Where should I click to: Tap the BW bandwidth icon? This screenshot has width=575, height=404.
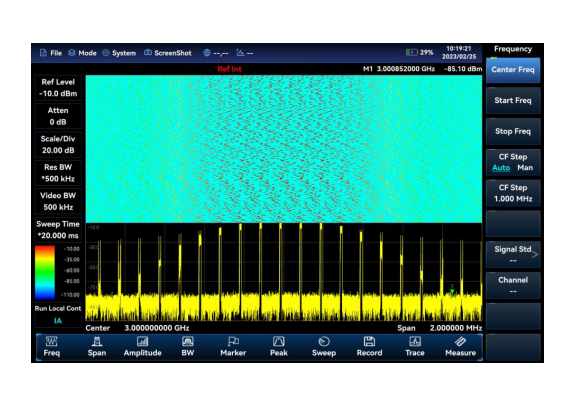point(188,342)
